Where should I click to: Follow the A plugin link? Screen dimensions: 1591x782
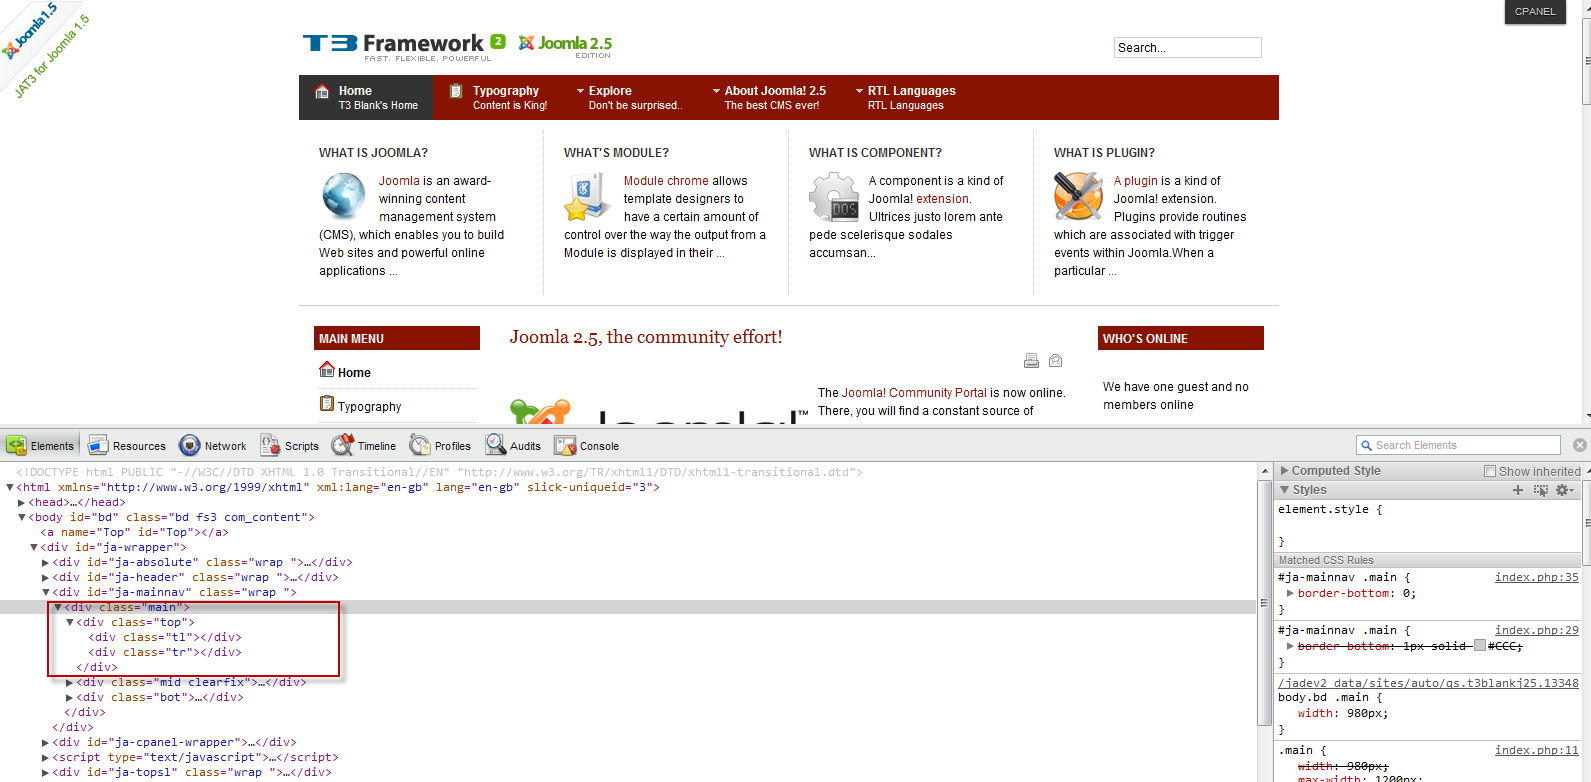pyautogui.click(x=1135, y=181)
